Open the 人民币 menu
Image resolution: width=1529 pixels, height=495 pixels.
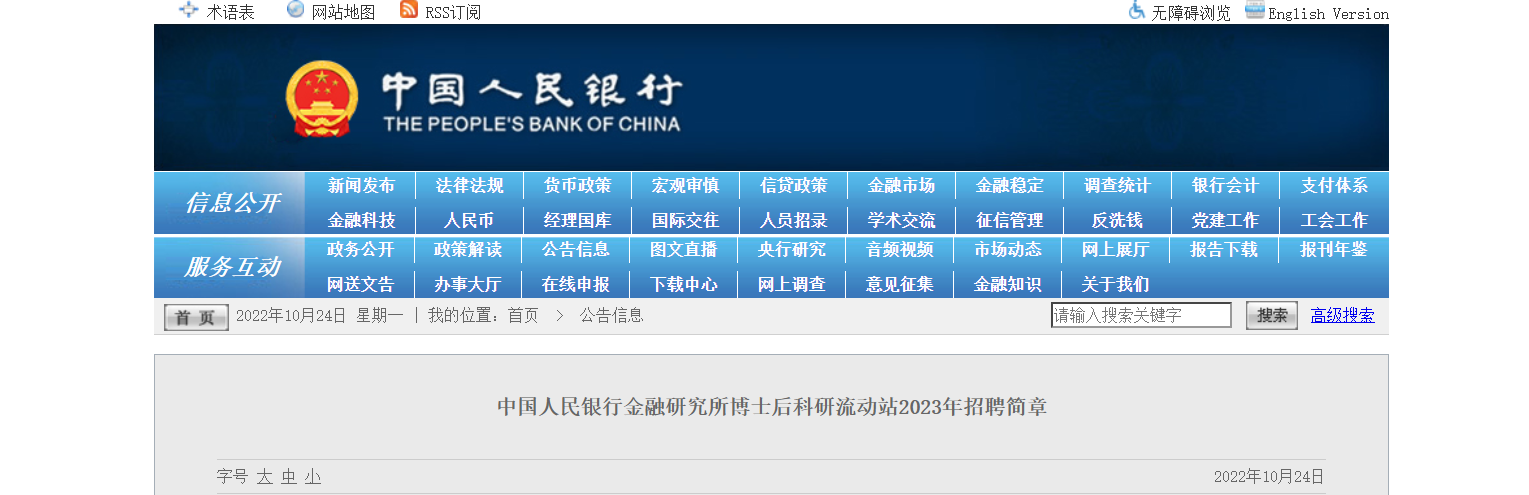coord(469,220)
